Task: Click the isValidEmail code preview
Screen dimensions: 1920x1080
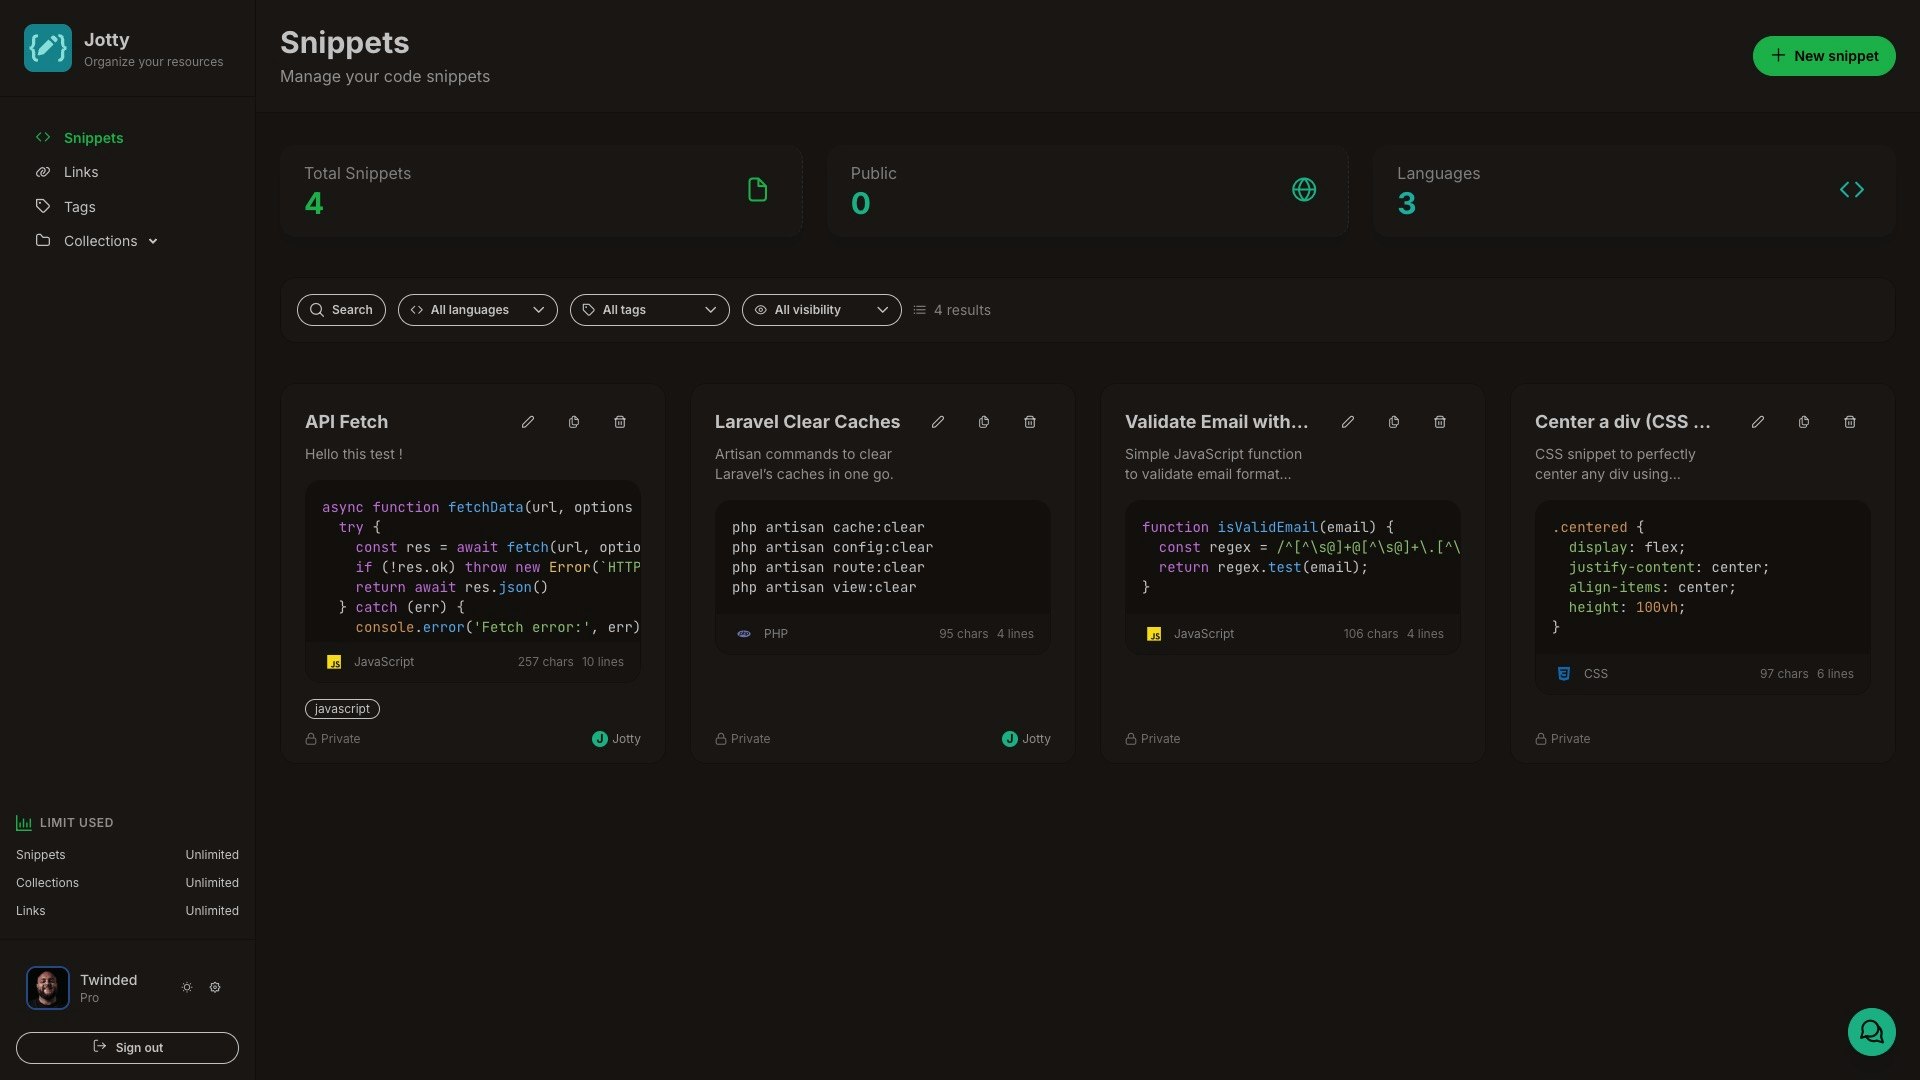Action: pos(1293,557)
